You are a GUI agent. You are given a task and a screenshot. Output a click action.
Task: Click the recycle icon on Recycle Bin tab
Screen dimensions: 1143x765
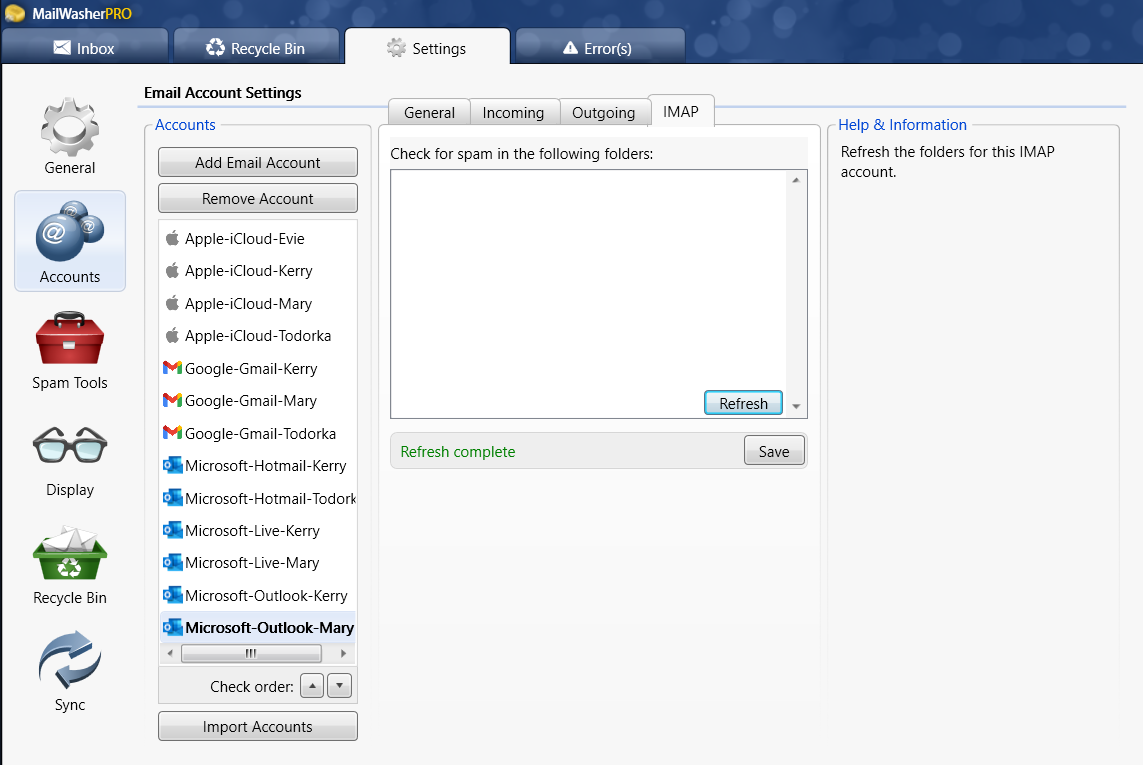215,47
